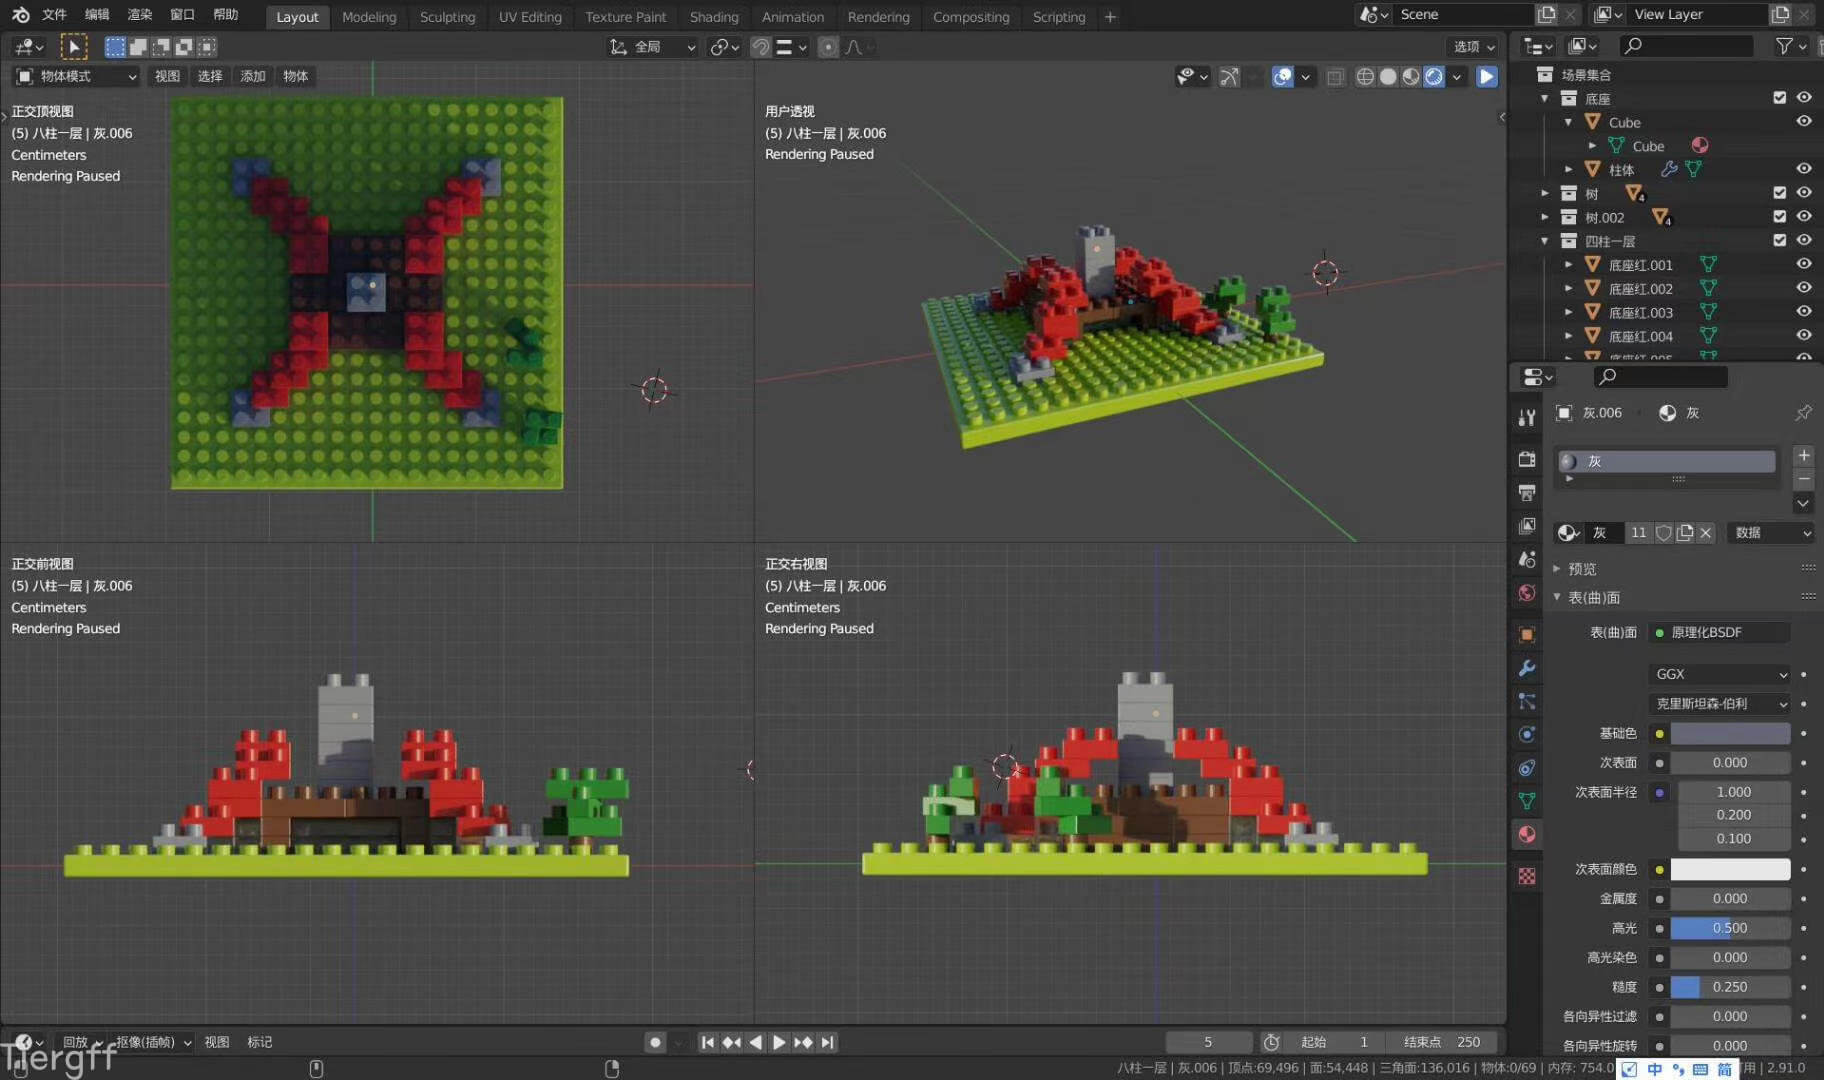
Task: Open the GGX distribution dropdown
Action: coord(1719,674)
